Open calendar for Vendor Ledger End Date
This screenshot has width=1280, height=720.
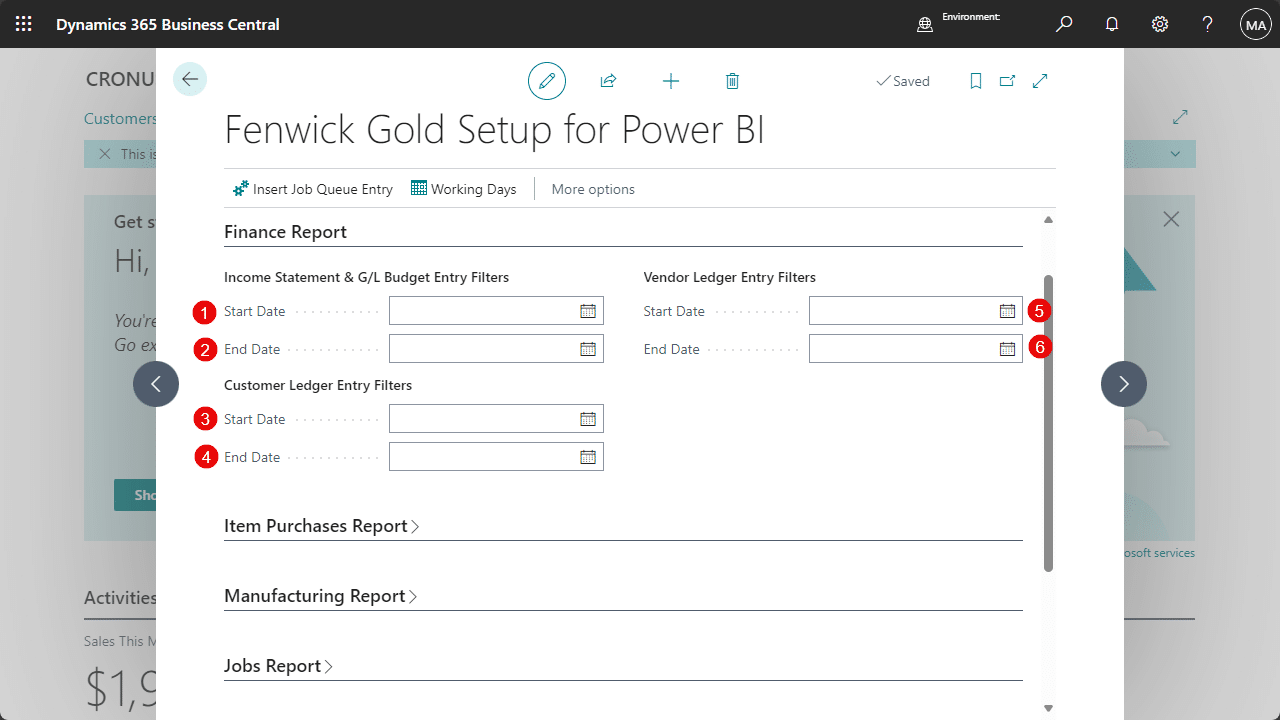(1007, 349)
